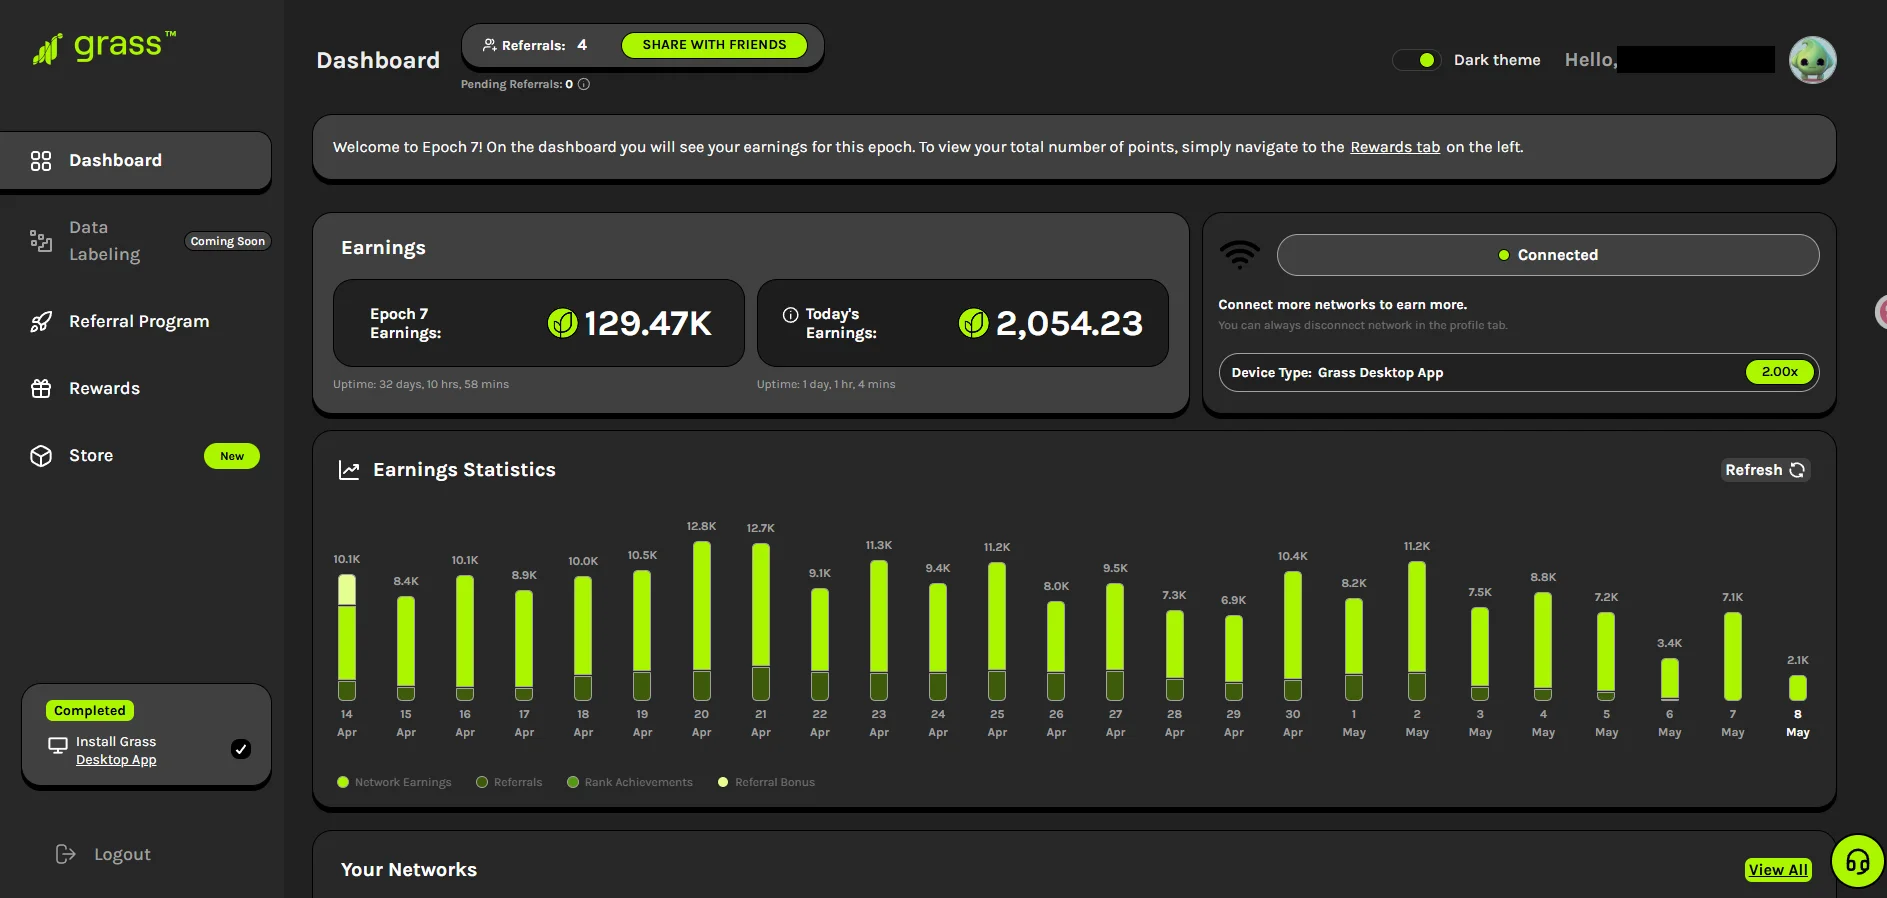
Task: Click the Dashboard grid icon
Action: click(x=41, y=161)
